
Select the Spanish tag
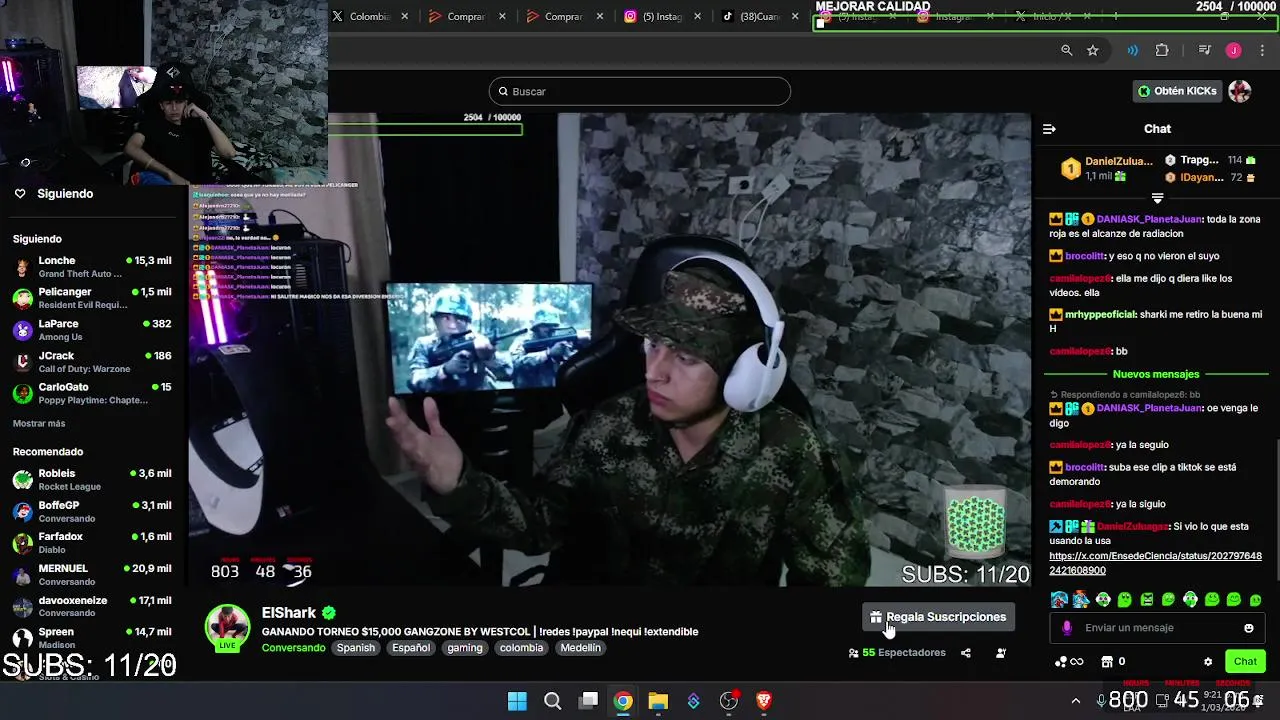(355, 648)
